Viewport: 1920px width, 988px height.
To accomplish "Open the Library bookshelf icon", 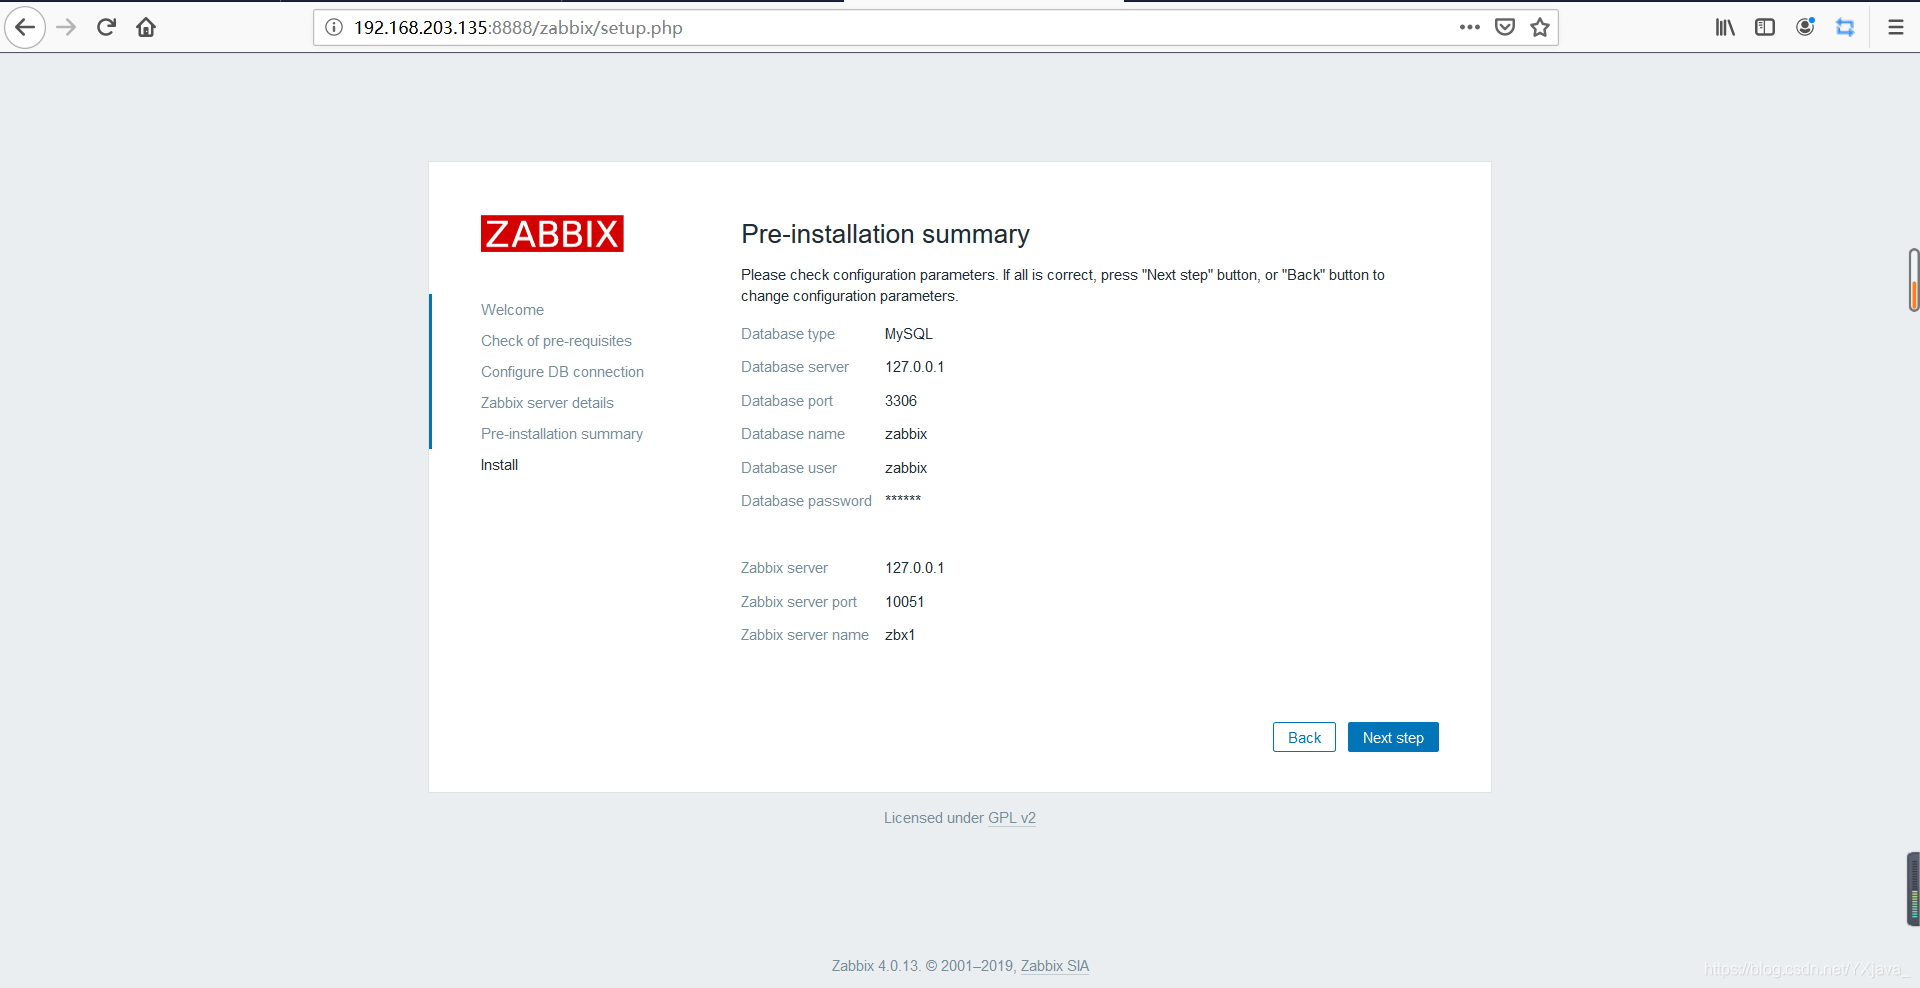I will 1725,27.
